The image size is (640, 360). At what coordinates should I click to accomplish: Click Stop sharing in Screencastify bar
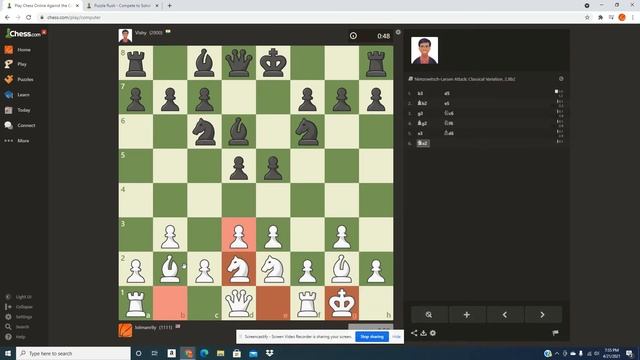[x=372, y=337]
